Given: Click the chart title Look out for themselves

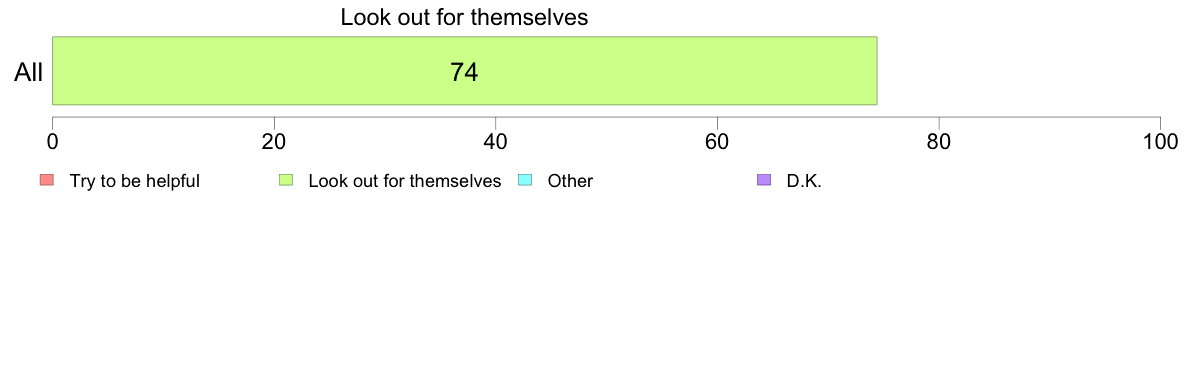Looking at the screenshot, I should (x=464, y=17).
